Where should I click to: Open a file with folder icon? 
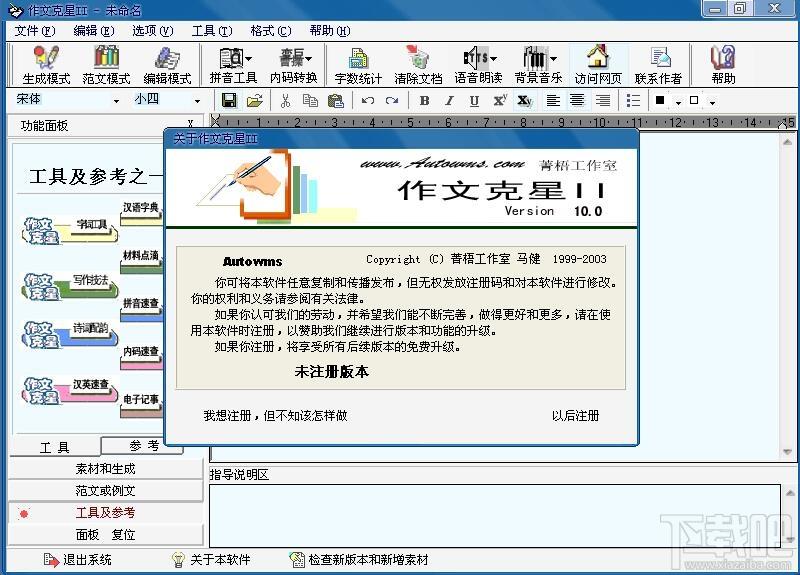pos(255,101)
